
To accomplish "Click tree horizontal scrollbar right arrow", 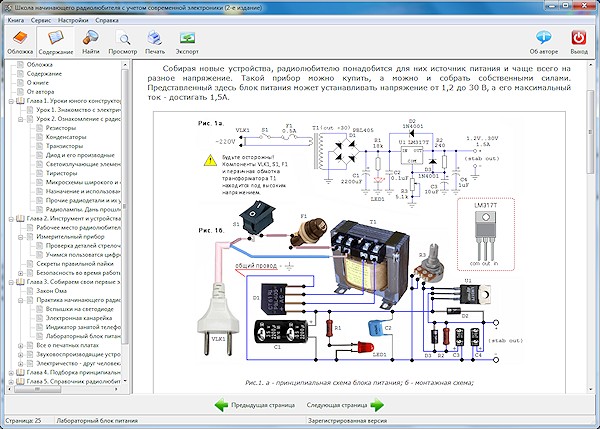I will [116, 389].
